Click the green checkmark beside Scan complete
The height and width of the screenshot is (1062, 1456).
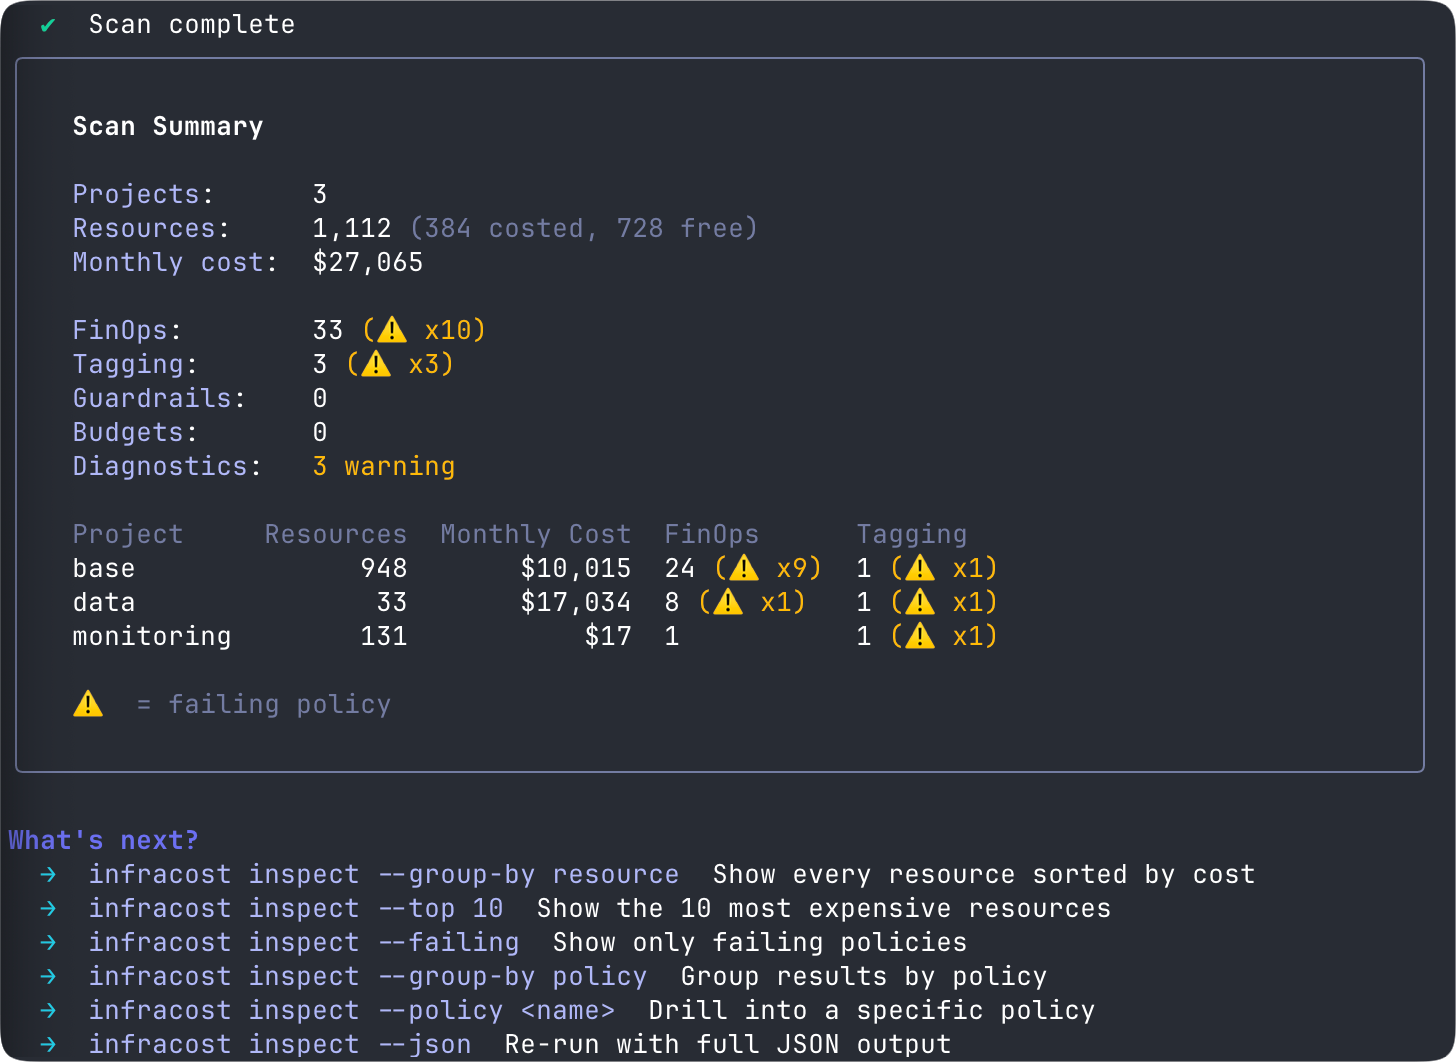coord(48,25)
